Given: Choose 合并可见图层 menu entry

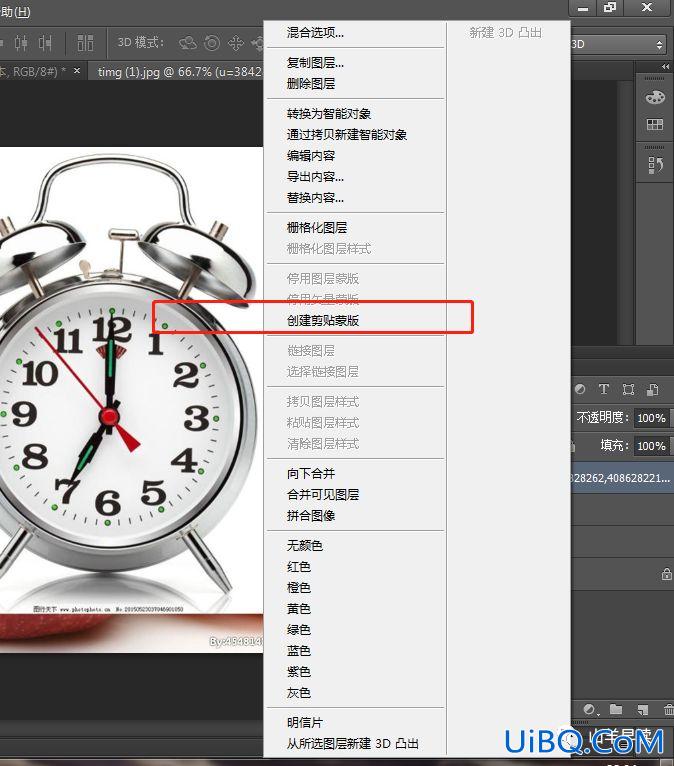Looking at the screenshot, I should point(355,494).
